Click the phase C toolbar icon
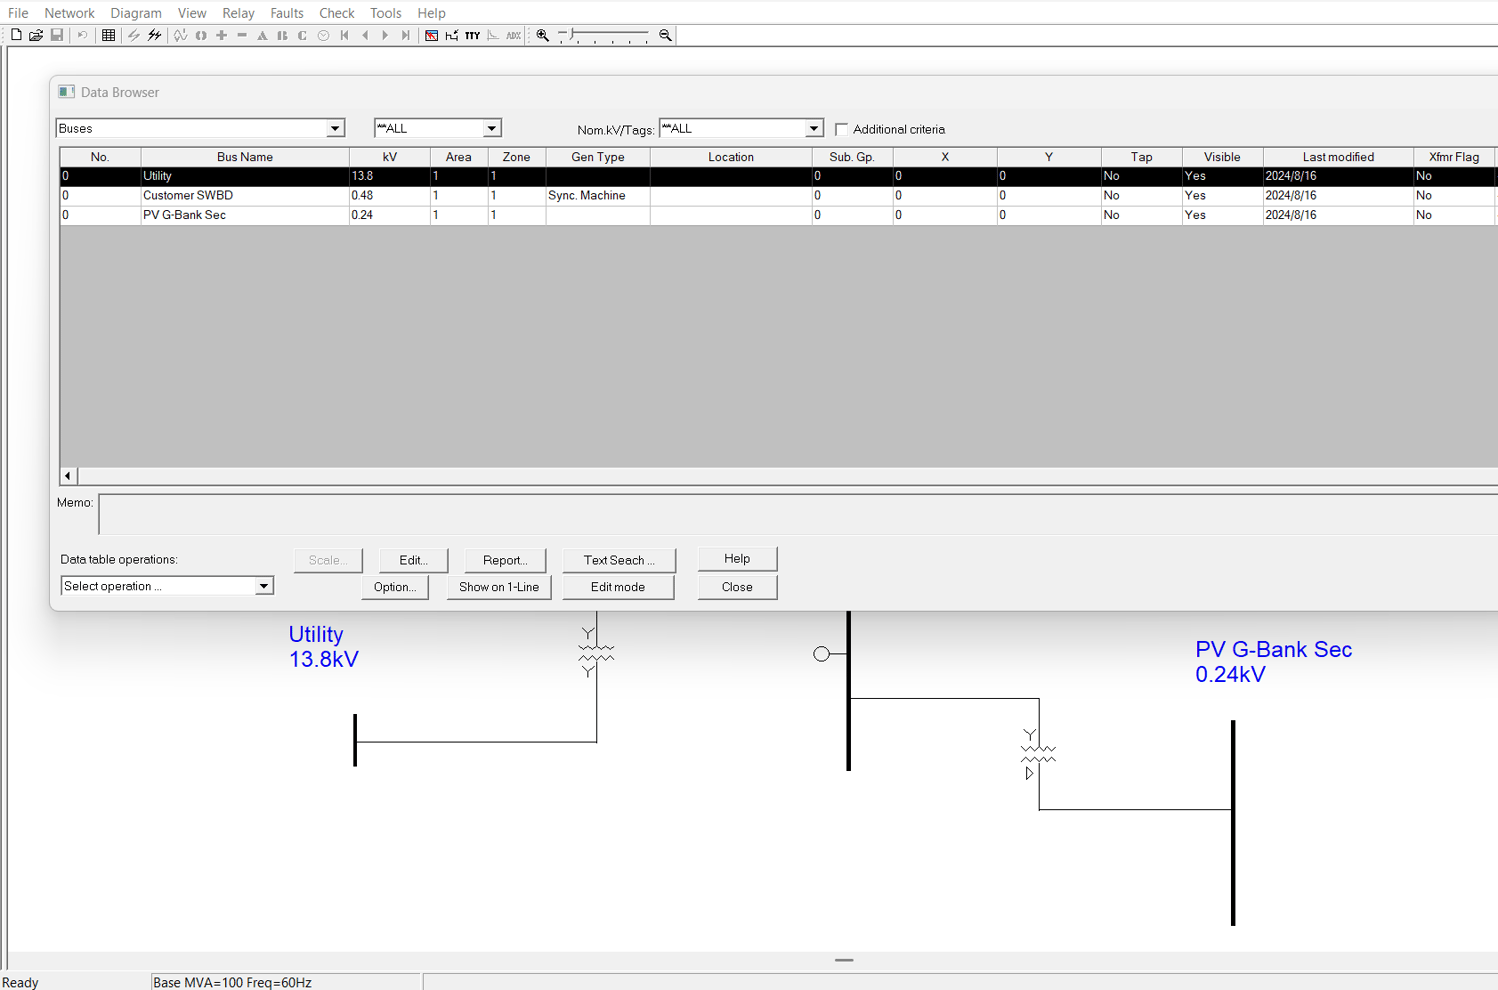Viewport: 1498px width, 990px height. tap(301, 35)
